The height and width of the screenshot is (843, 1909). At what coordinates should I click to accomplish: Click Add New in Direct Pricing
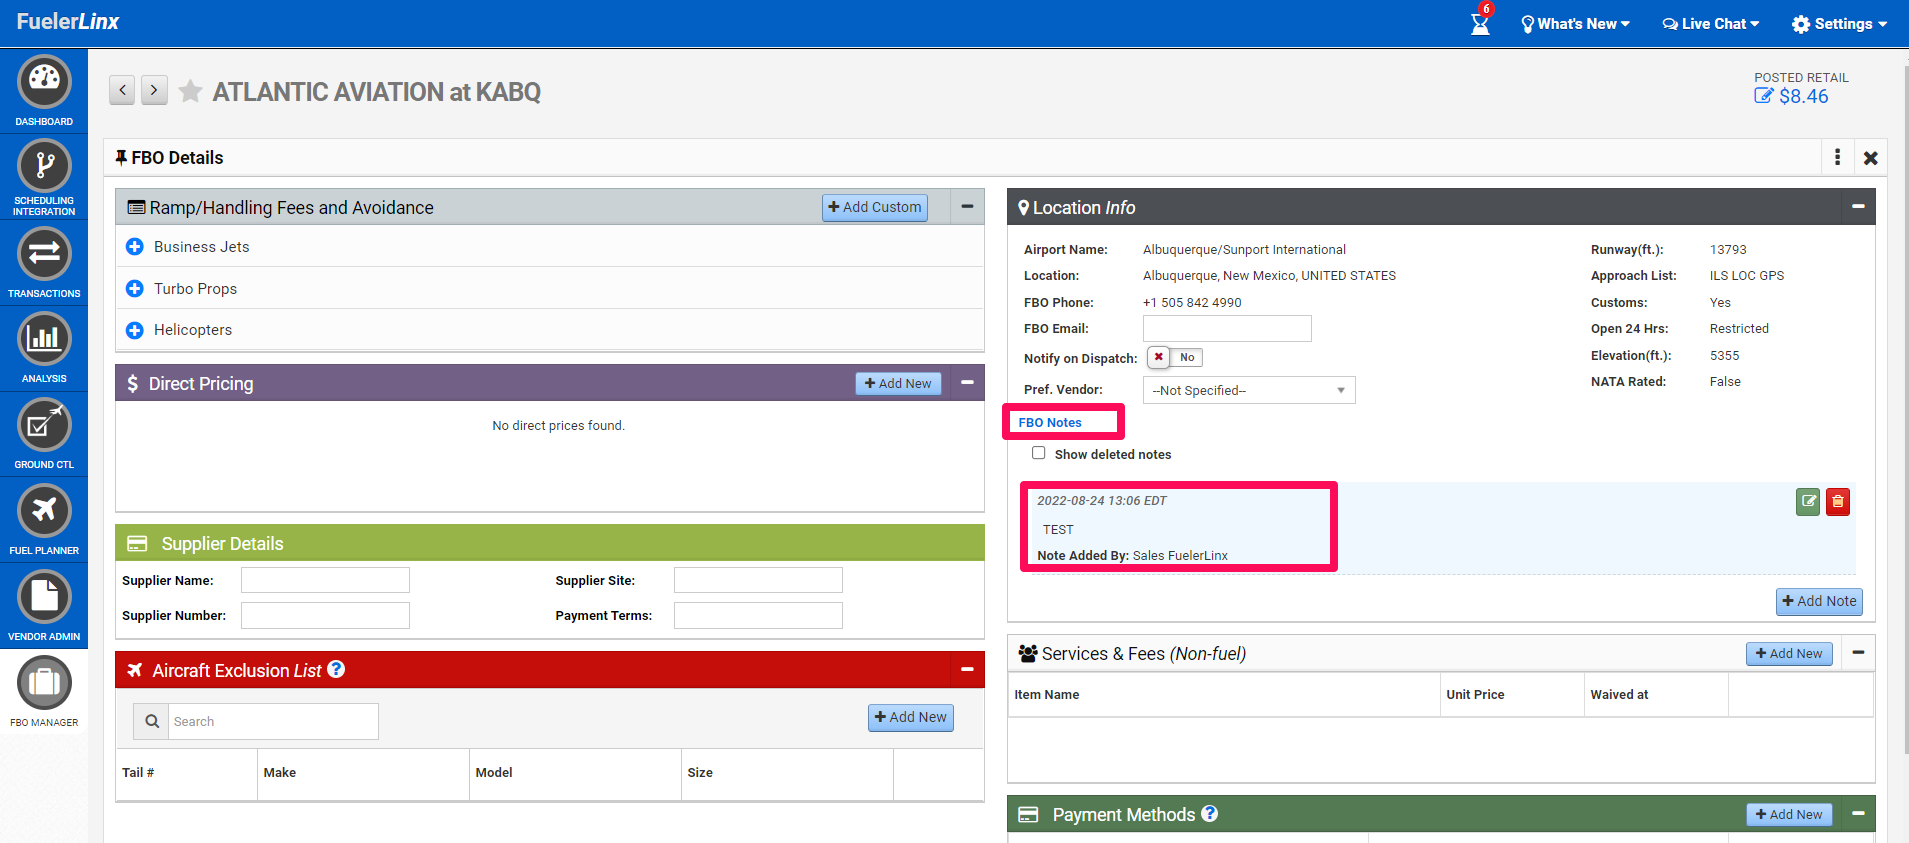pyautogui.click(x=898, y=383)
